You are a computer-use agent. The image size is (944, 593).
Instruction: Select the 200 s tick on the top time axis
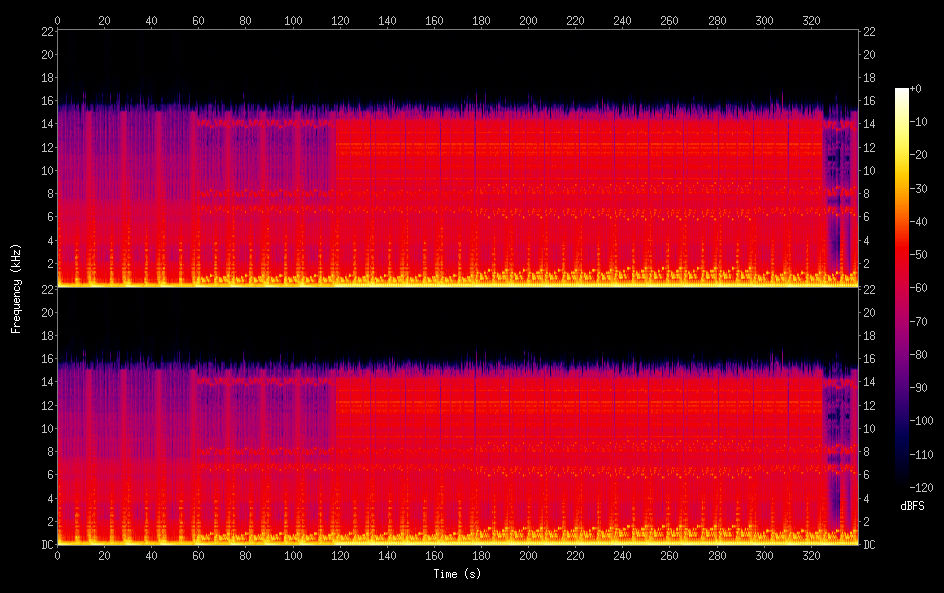pos(528,20)
